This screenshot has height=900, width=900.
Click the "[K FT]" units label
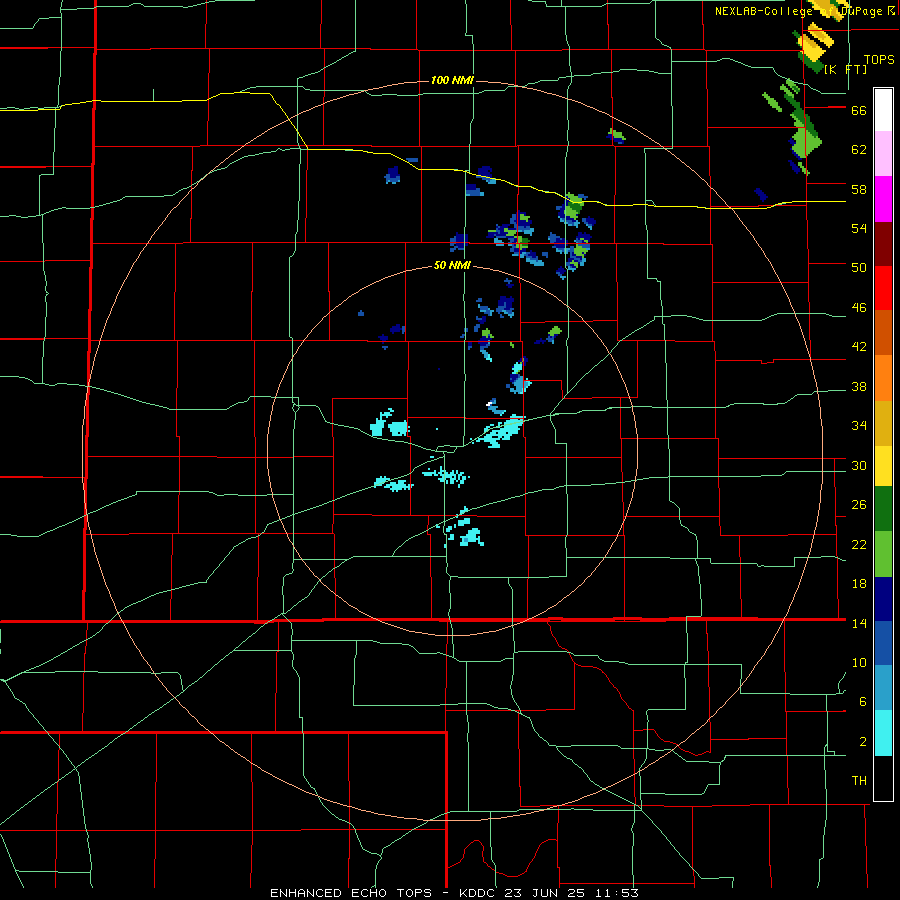click(x=846, y=69)
